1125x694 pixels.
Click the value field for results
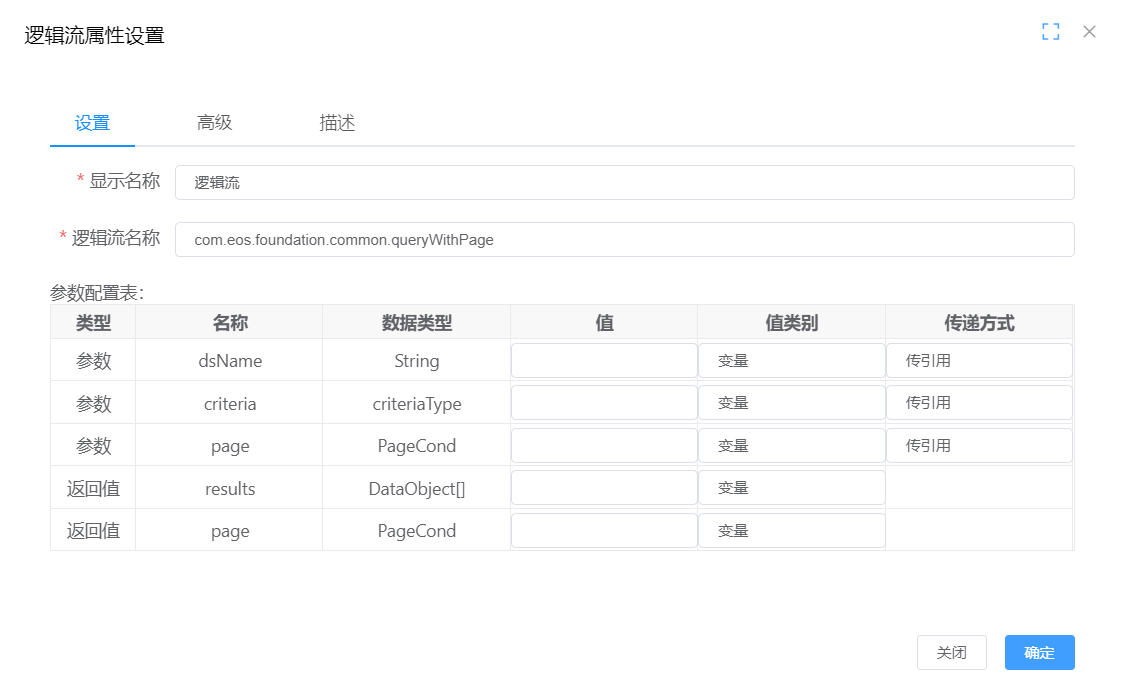[604, 488]
